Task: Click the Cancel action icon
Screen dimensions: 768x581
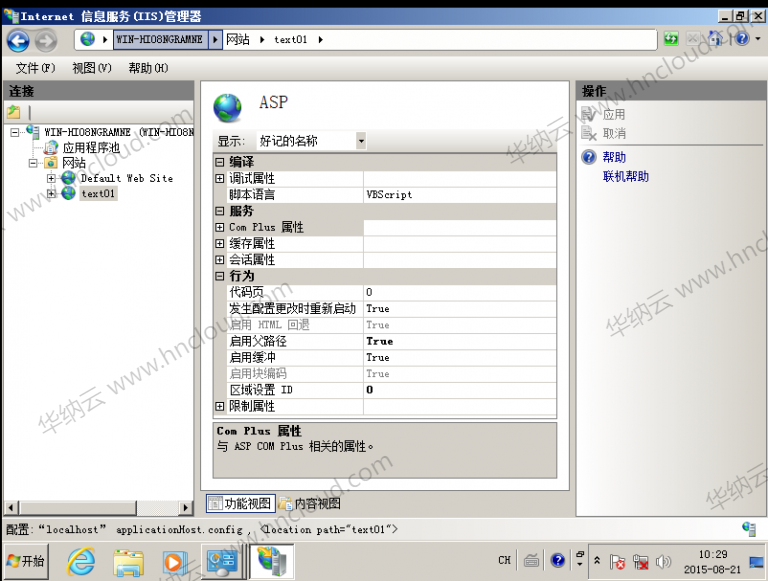Action: click(588, 133)
